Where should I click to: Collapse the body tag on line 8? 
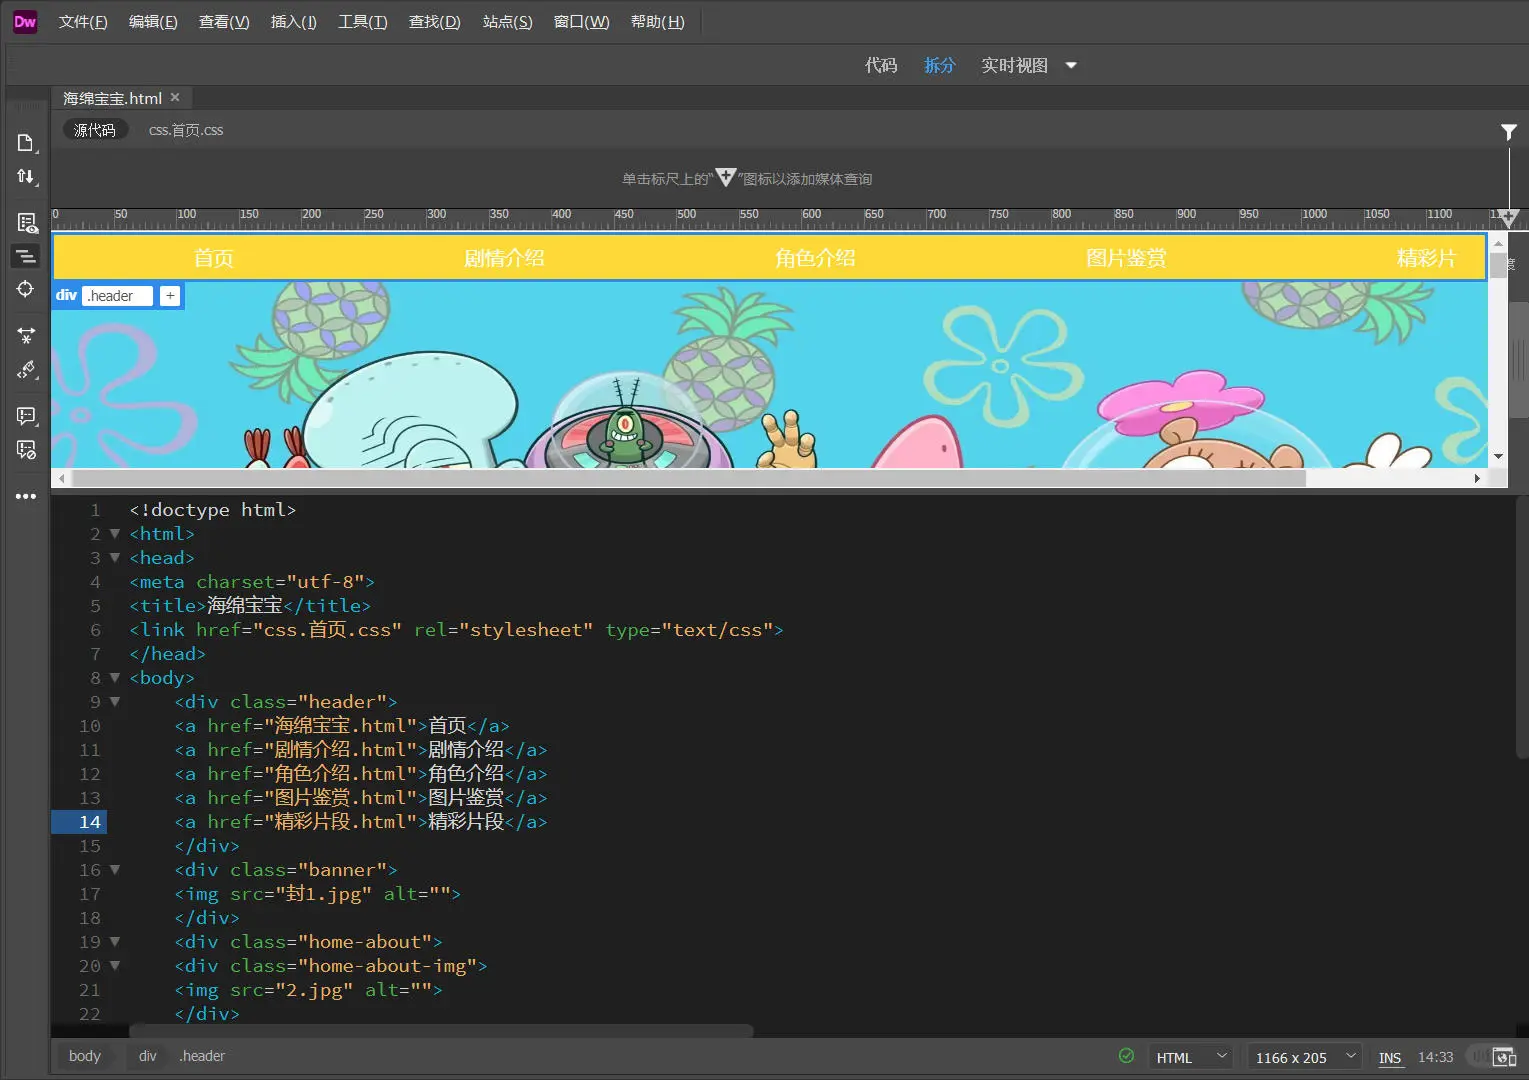pos(115,678)
